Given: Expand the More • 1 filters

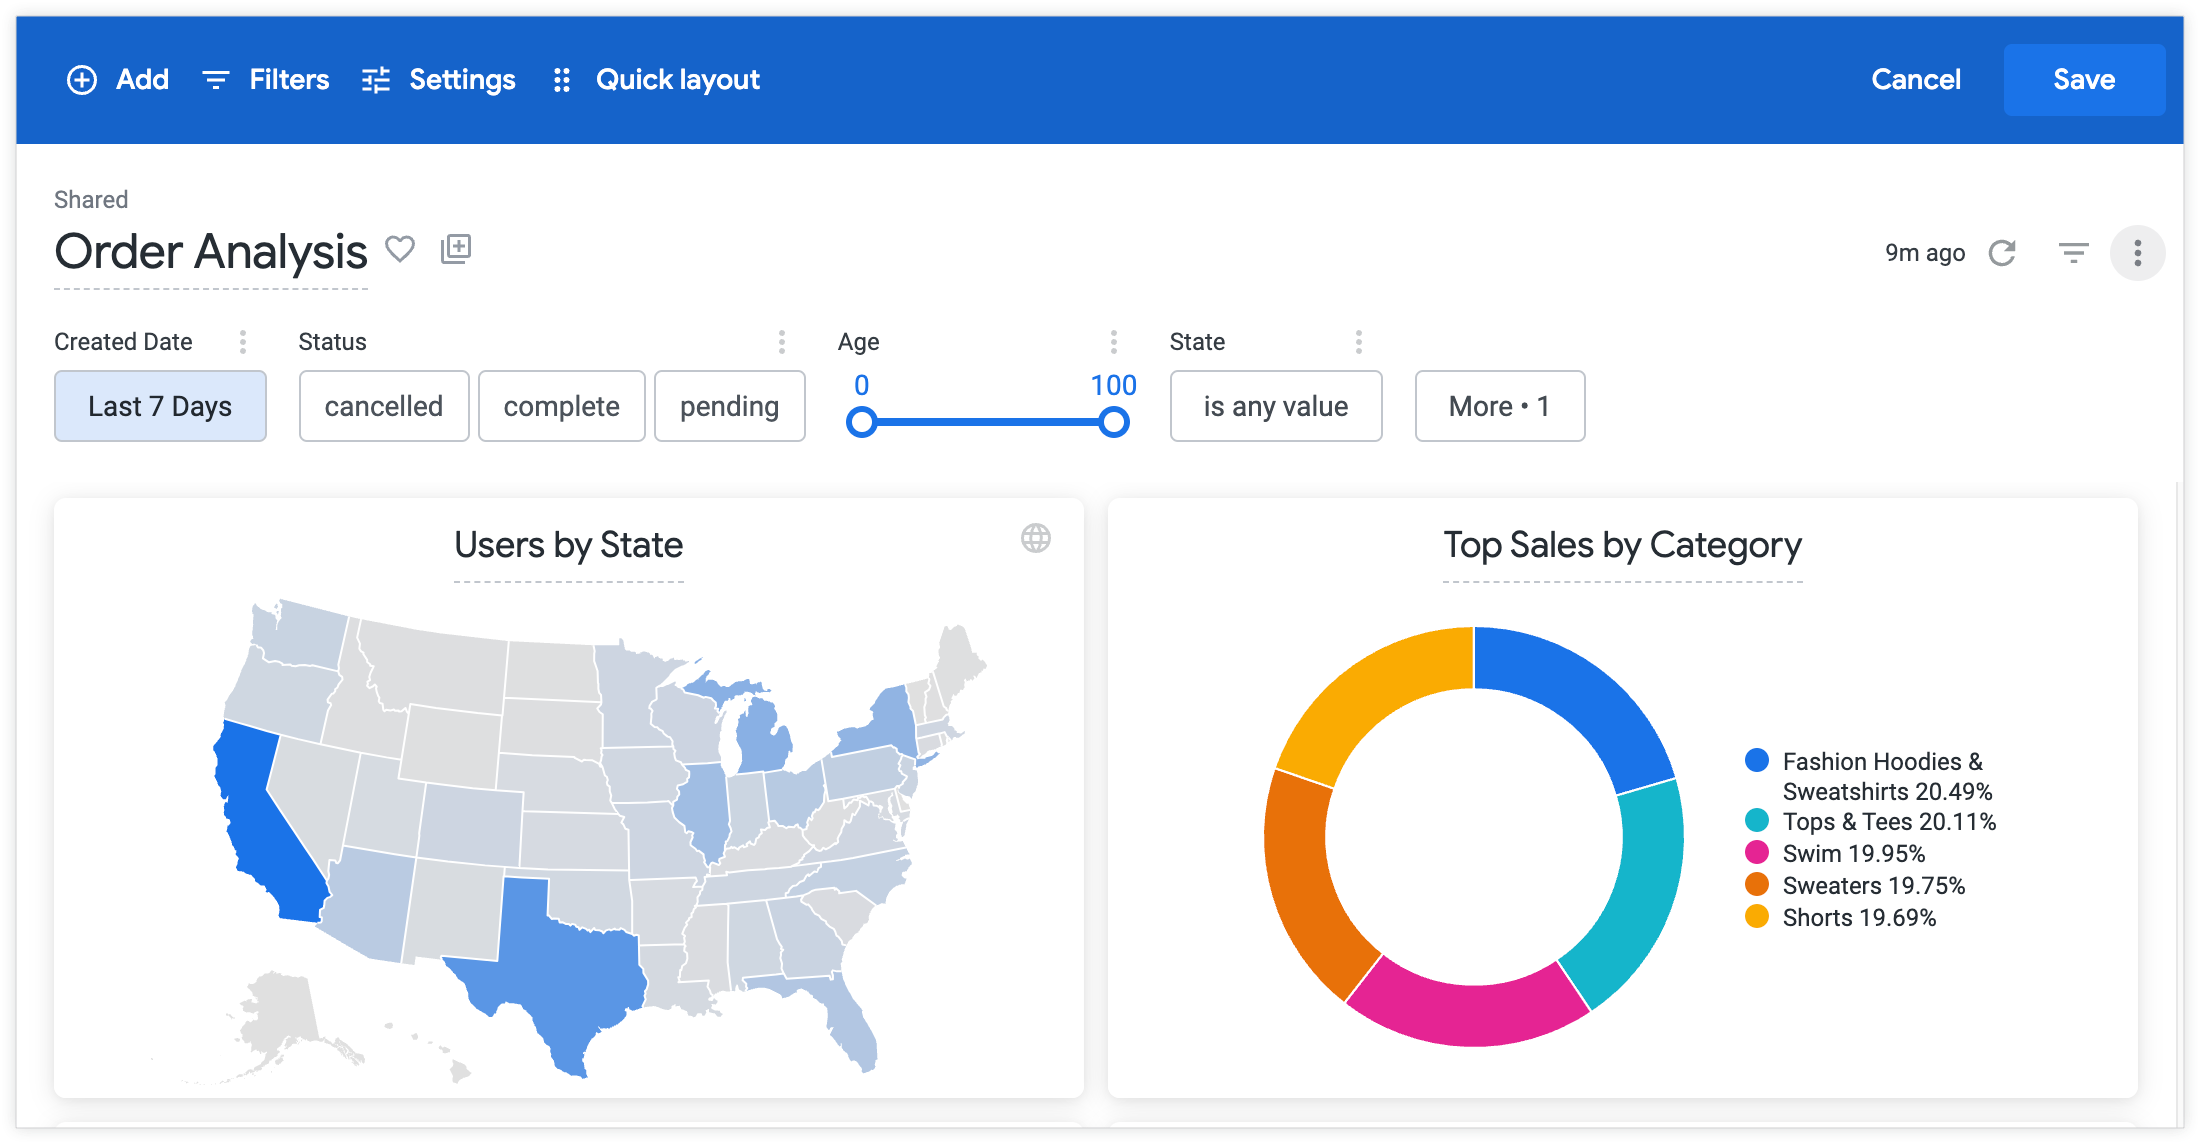Looking at the screenshot, I should pos(1499,406).
